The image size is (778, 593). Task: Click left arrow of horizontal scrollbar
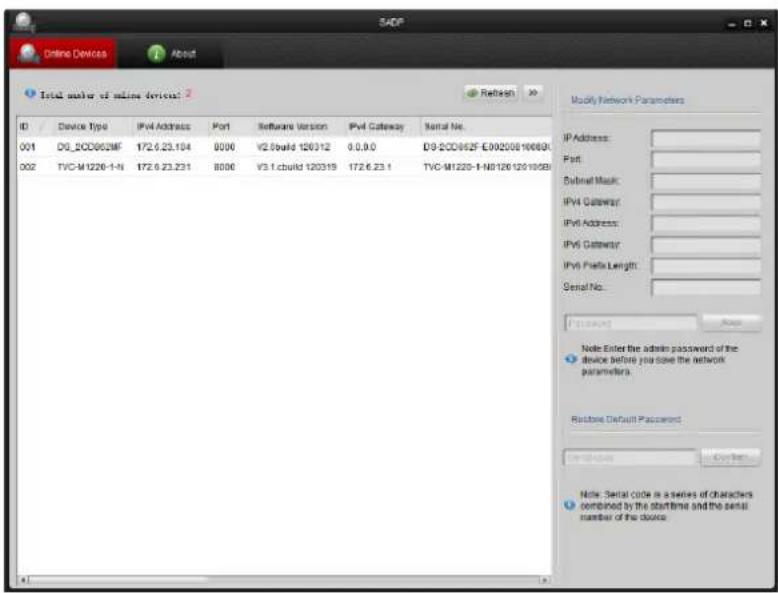22,580
